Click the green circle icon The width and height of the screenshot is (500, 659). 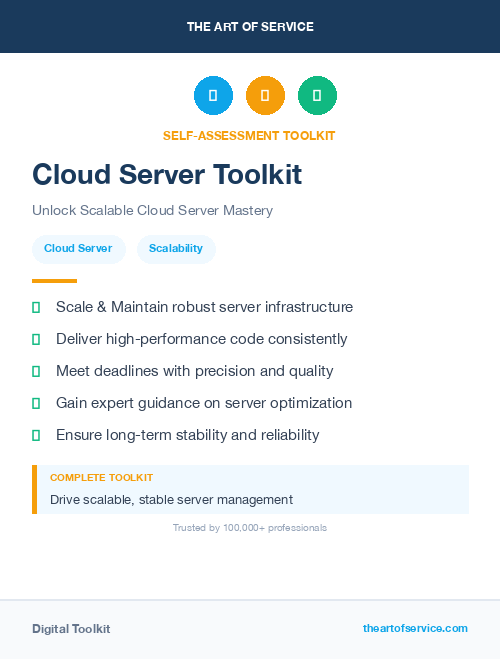click(317, 95)
